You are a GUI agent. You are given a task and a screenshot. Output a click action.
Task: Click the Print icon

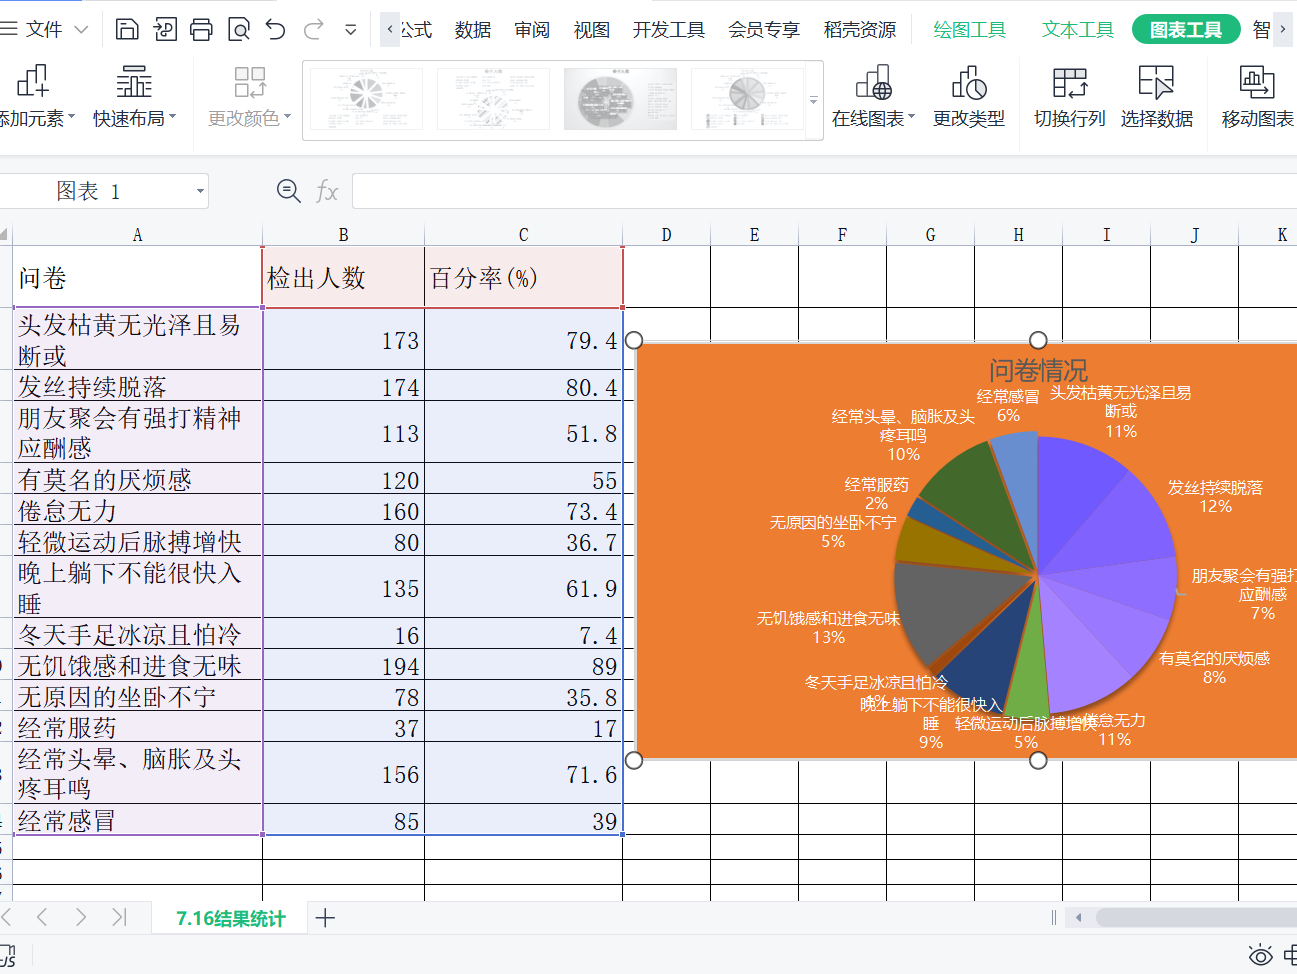point(201,29)
